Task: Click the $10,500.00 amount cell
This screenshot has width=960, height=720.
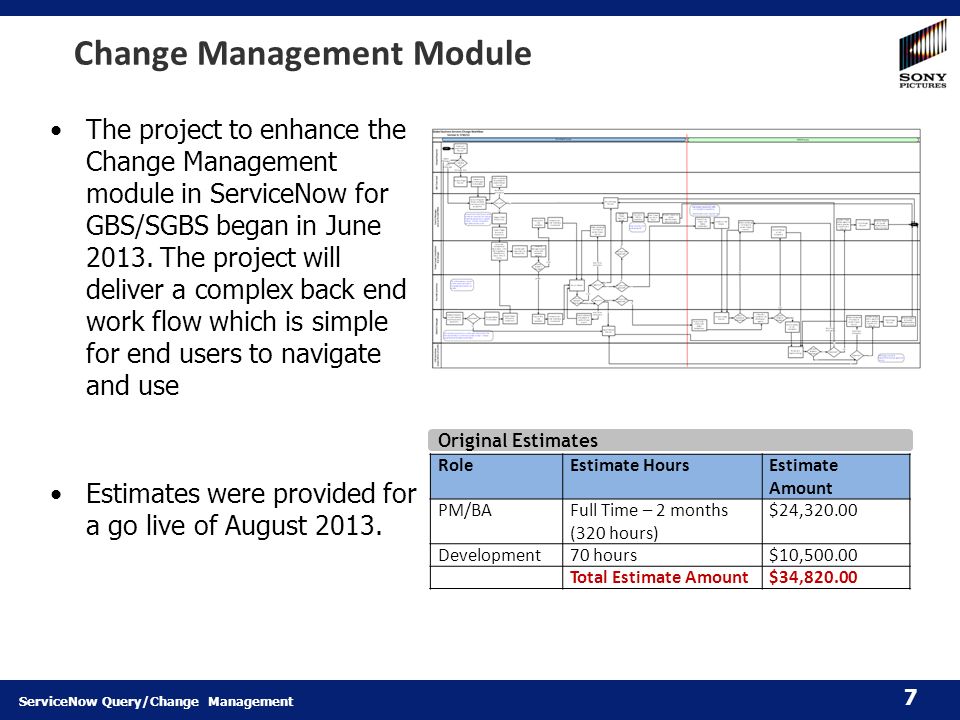Action: tap(836, 555)
